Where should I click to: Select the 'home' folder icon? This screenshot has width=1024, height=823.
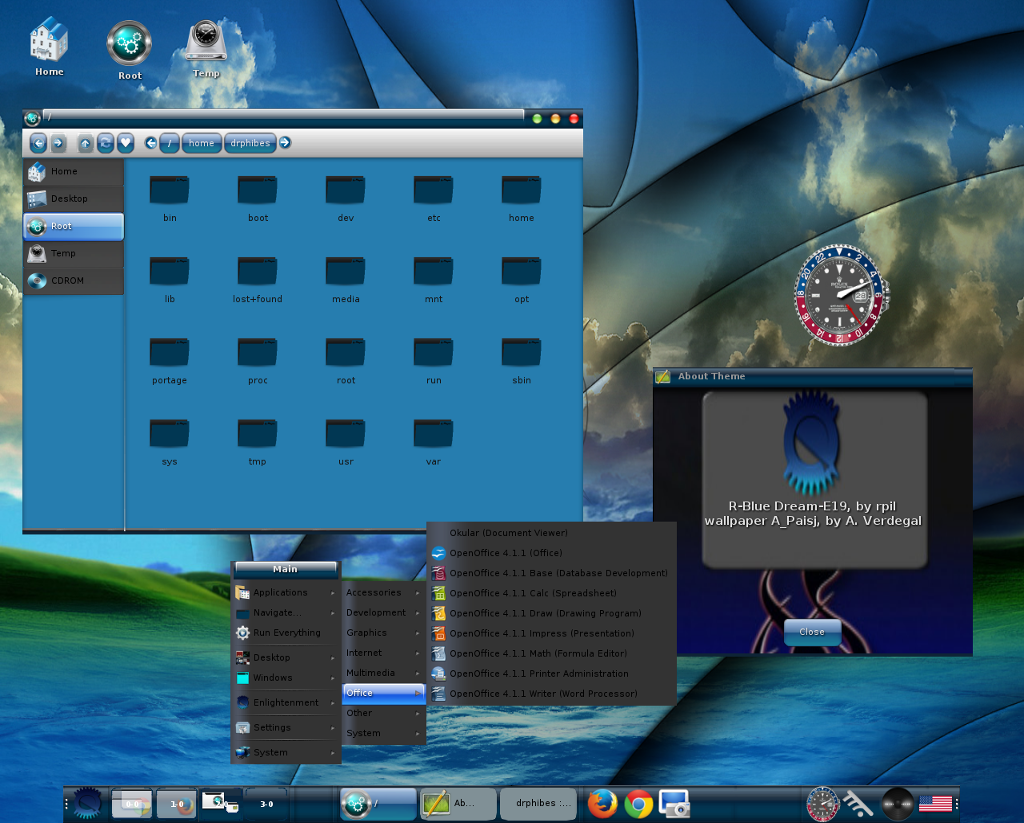tap(521, 197)
